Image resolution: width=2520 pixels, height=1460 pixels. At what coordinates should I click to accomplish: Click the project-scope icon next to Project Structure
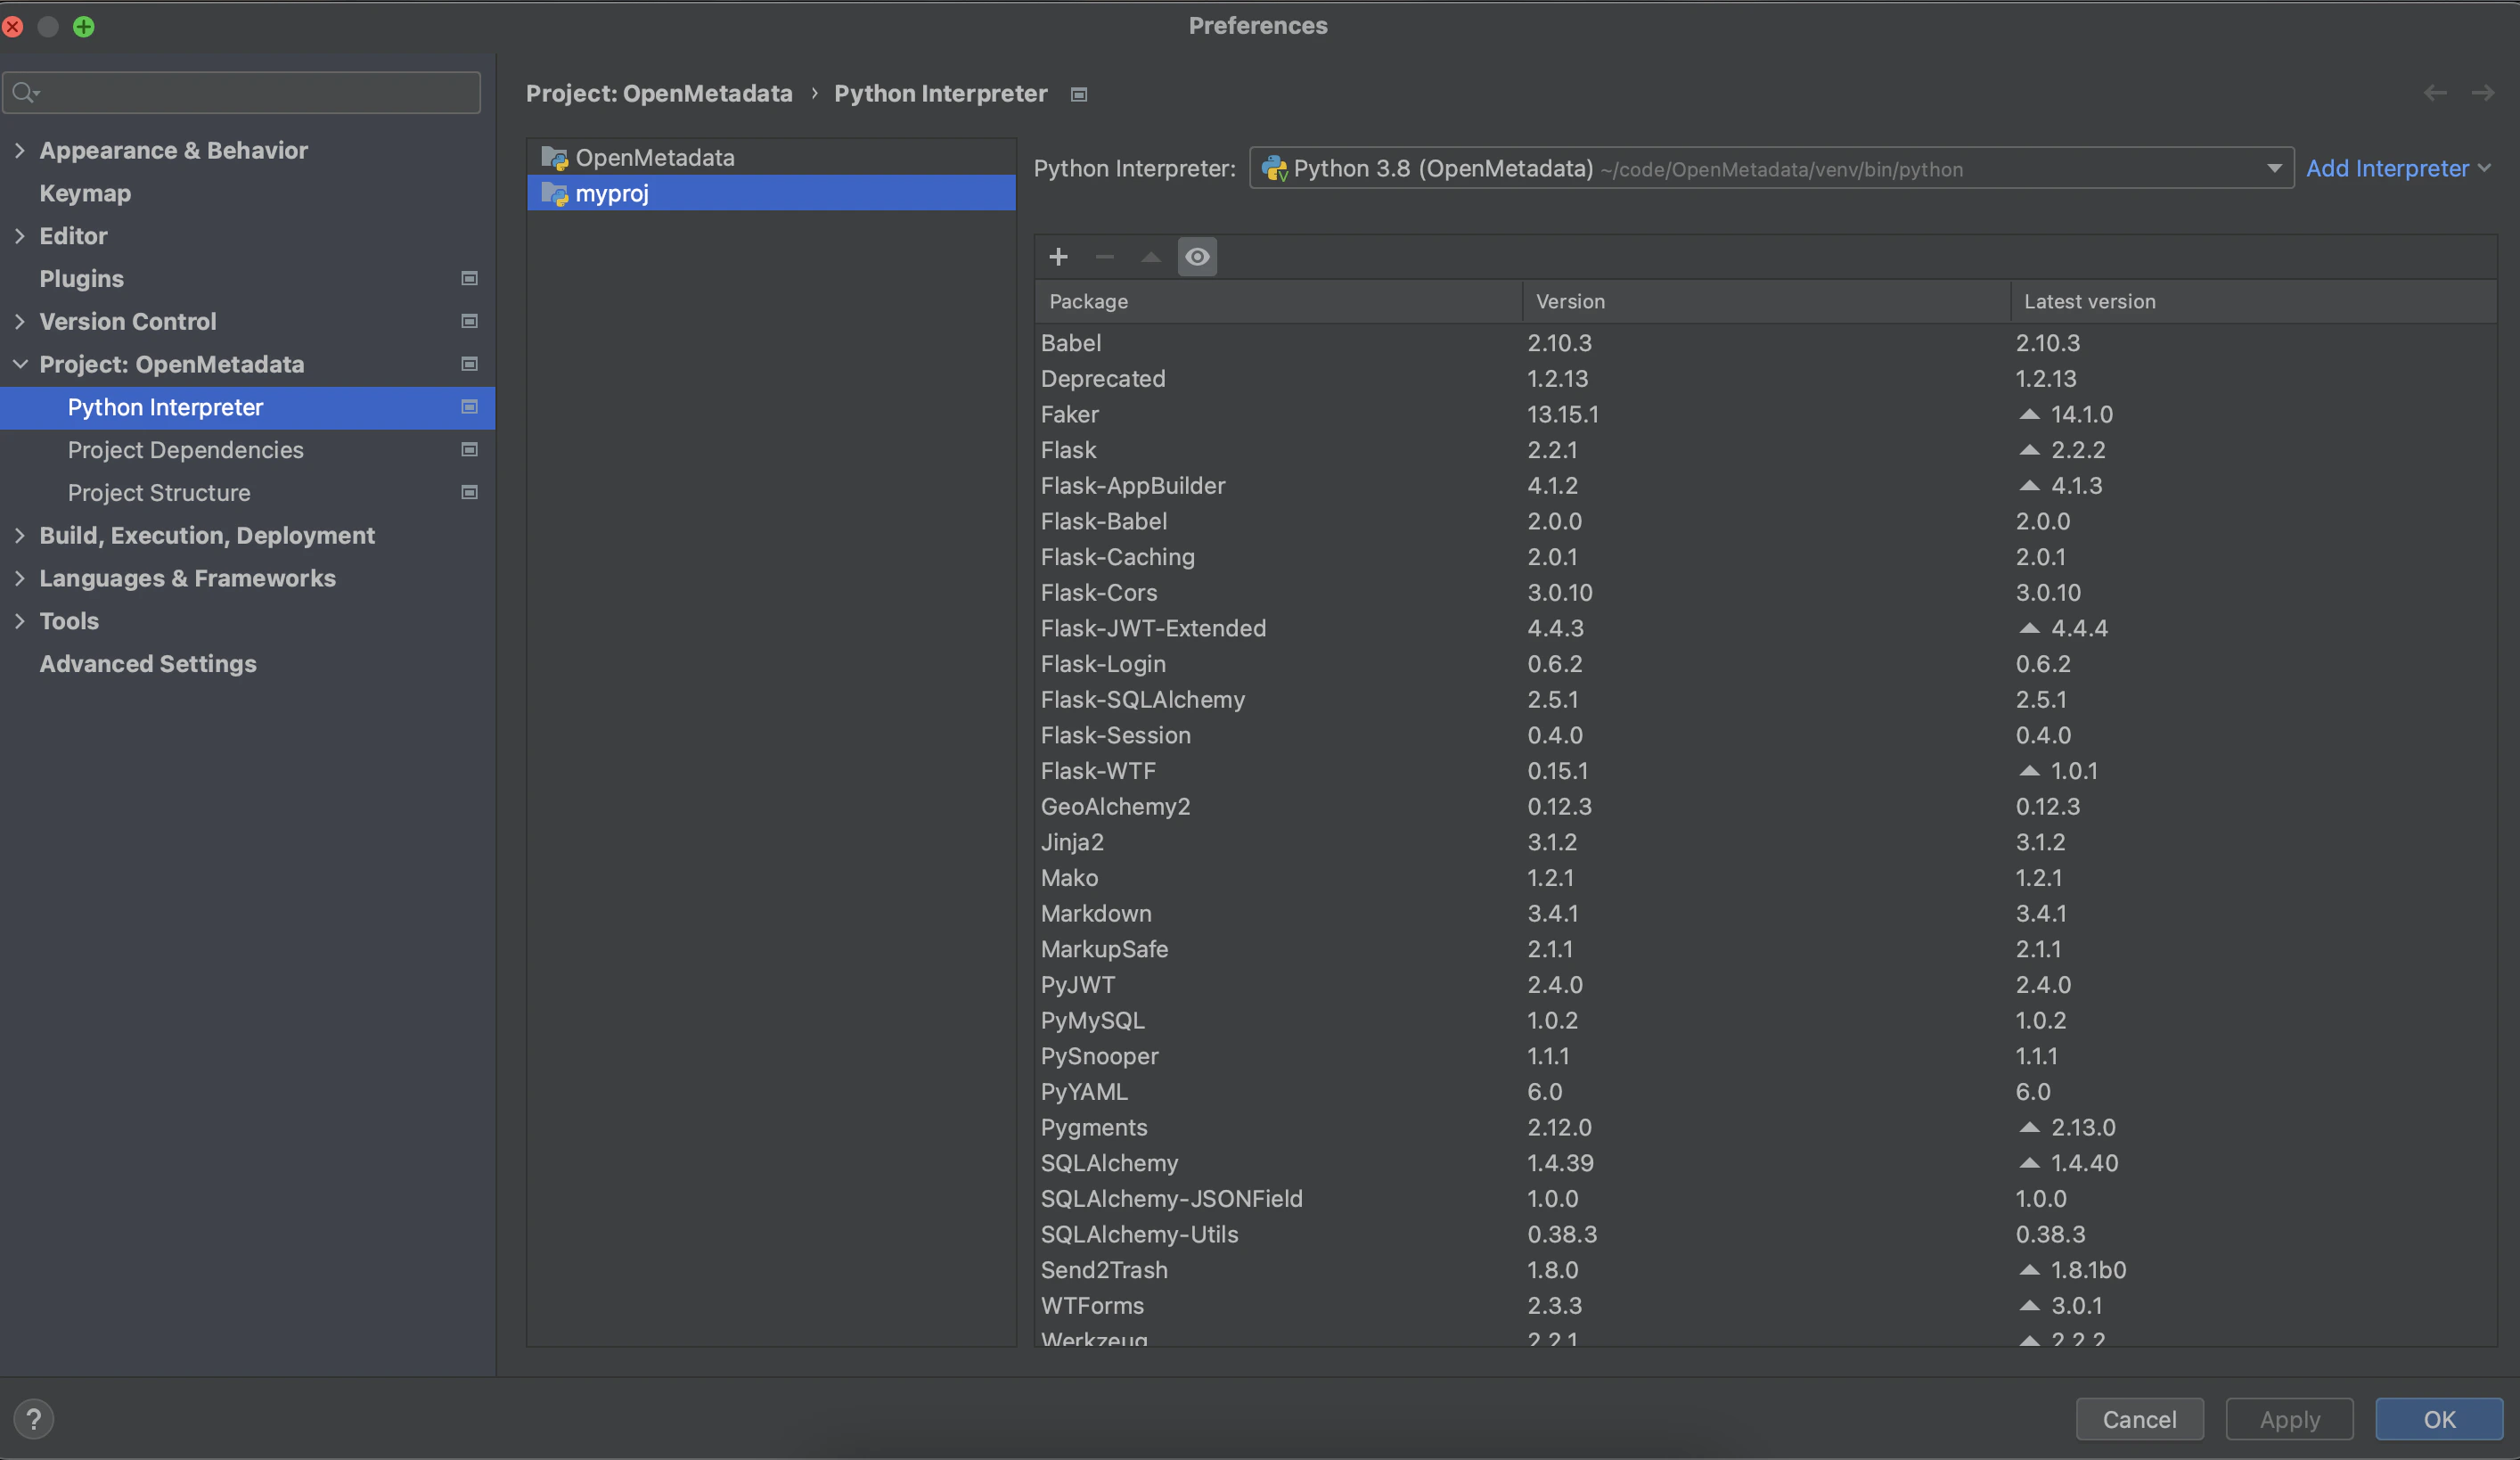[x=469, y=492]
